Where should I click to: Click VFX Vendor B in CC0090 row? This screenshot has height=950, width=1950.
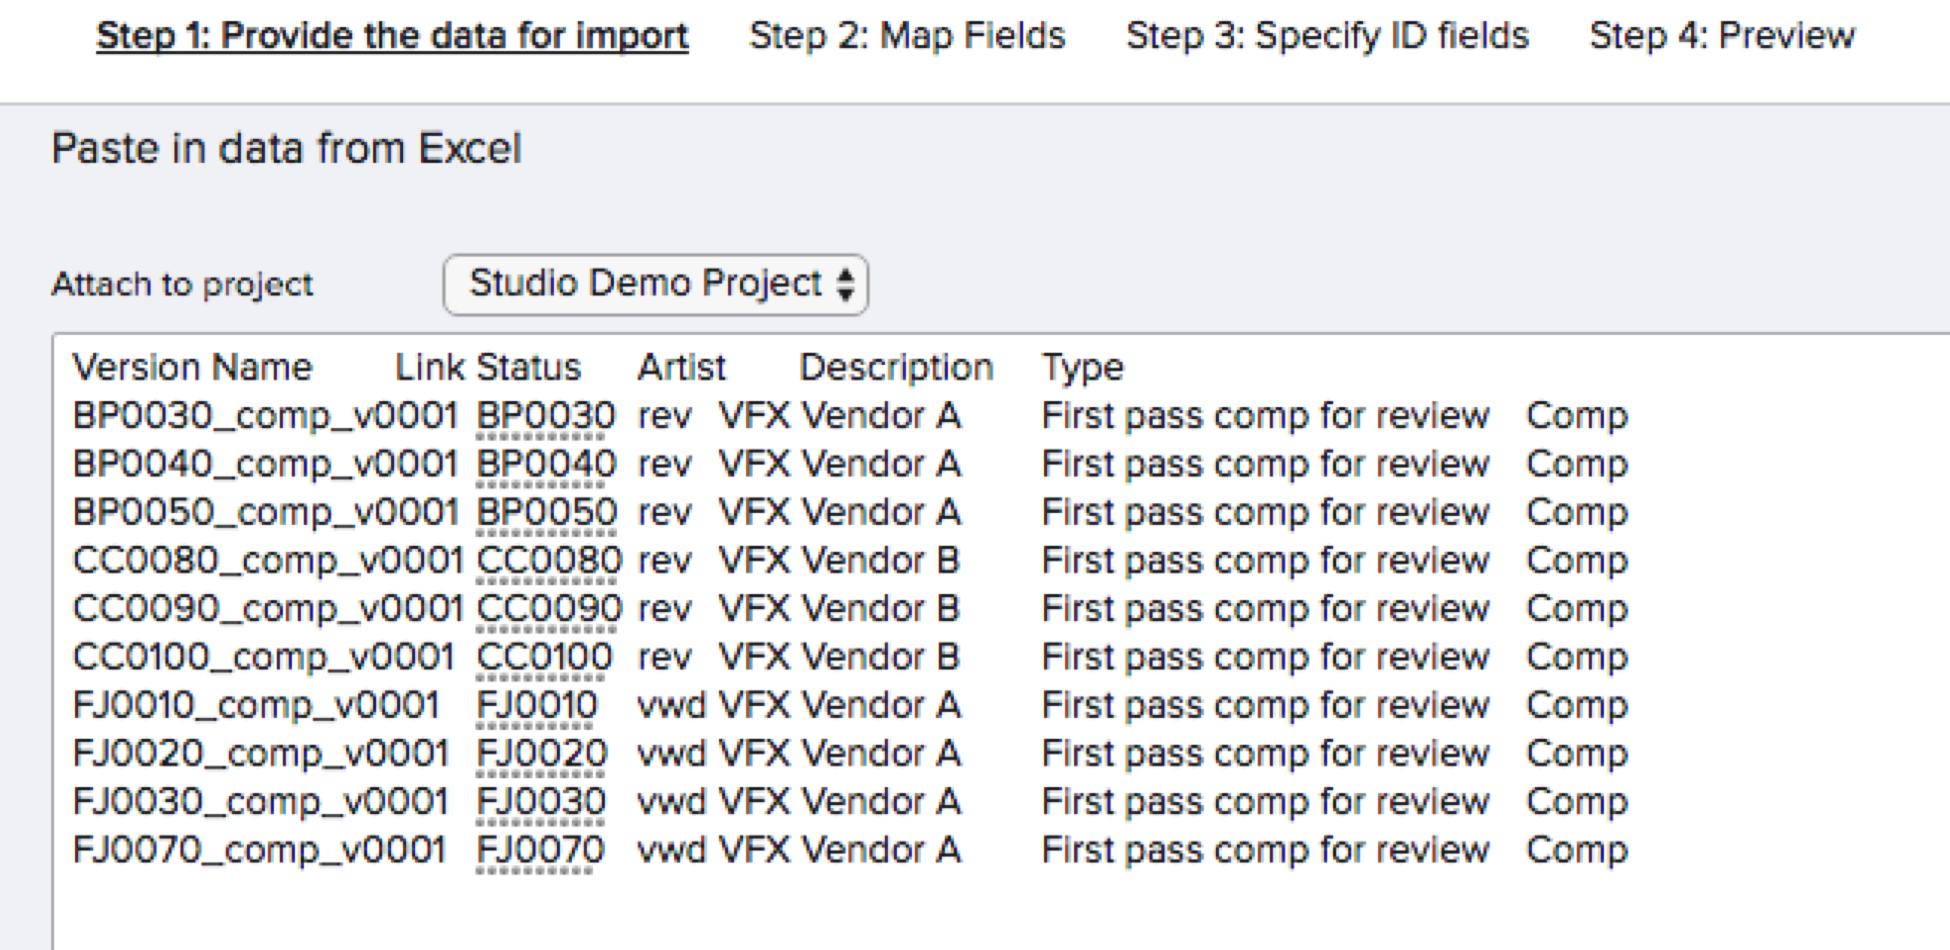[839, 609]
